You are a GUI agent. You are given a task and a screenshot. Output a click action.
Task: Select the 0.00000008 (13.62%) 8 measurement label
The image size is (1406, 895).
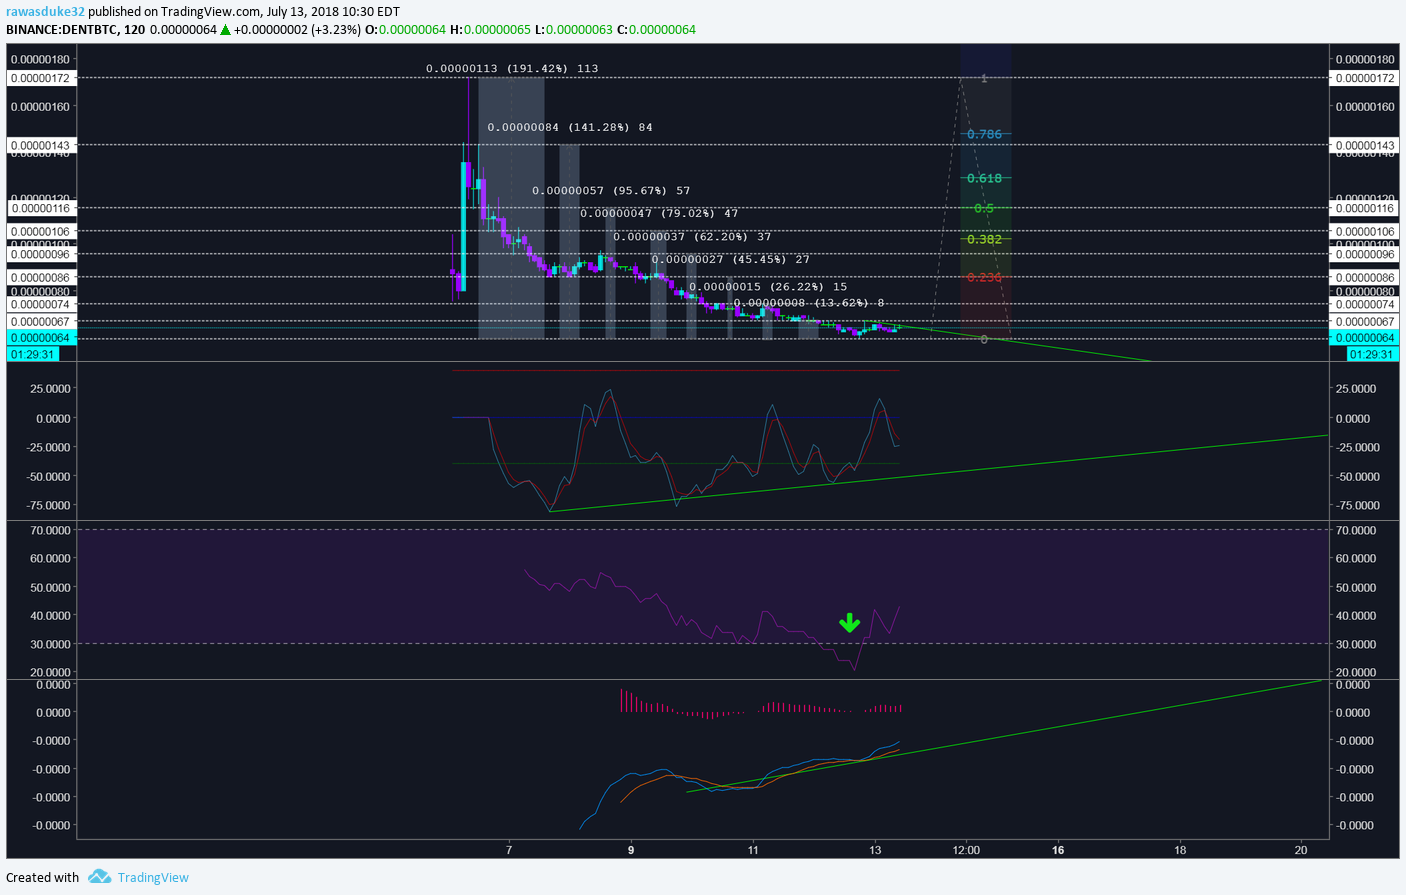(809, 302)
